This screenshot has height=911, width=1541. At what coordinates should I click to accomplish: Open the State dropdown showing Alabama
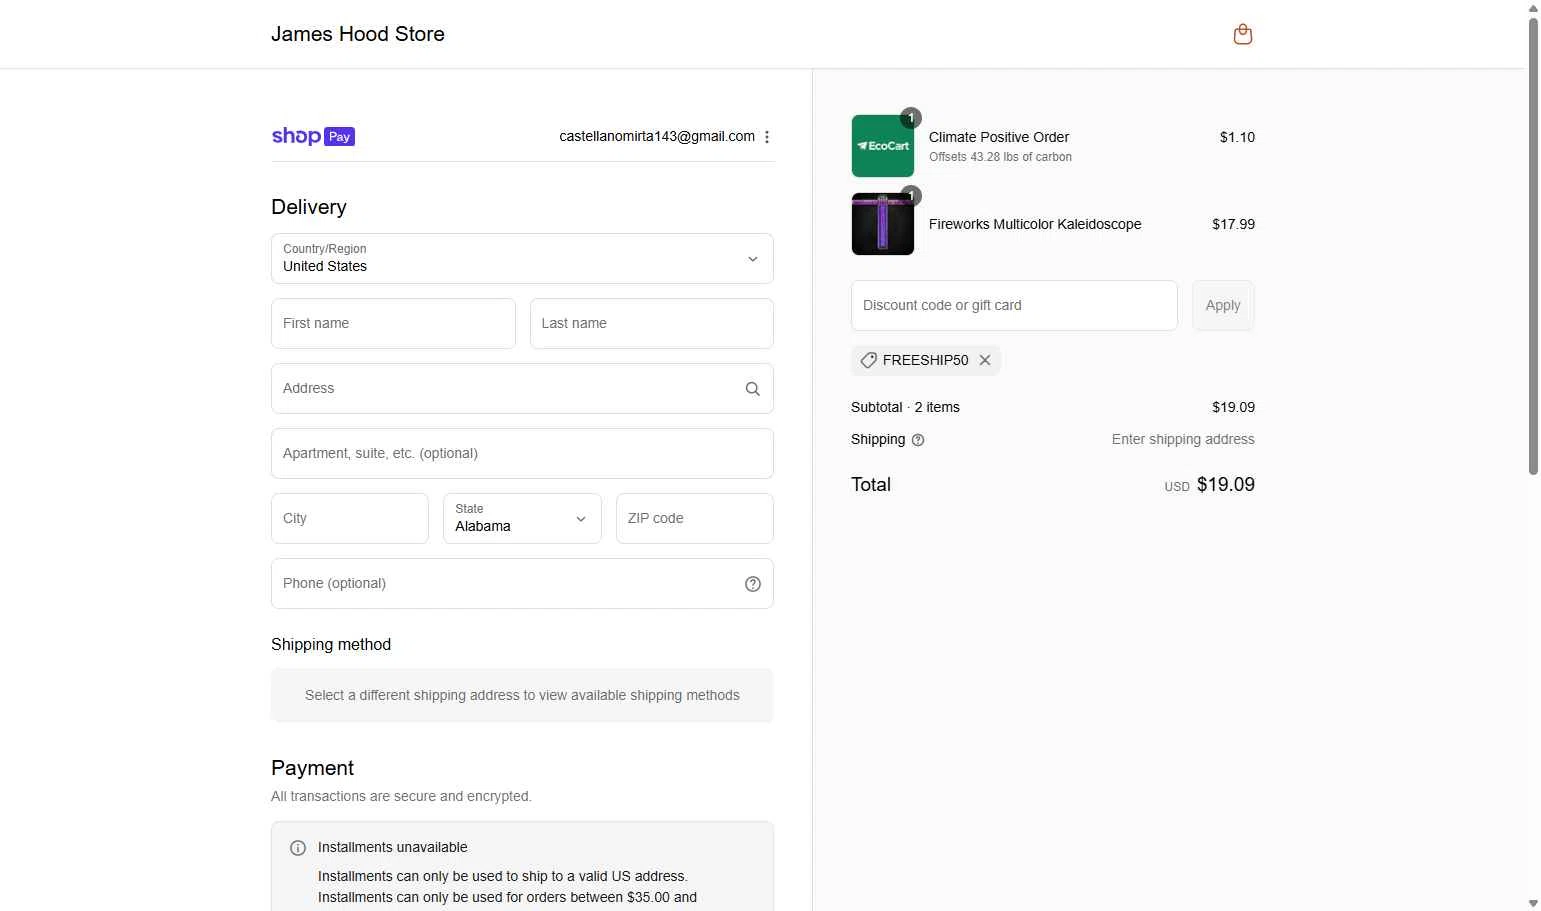(522, 519)
